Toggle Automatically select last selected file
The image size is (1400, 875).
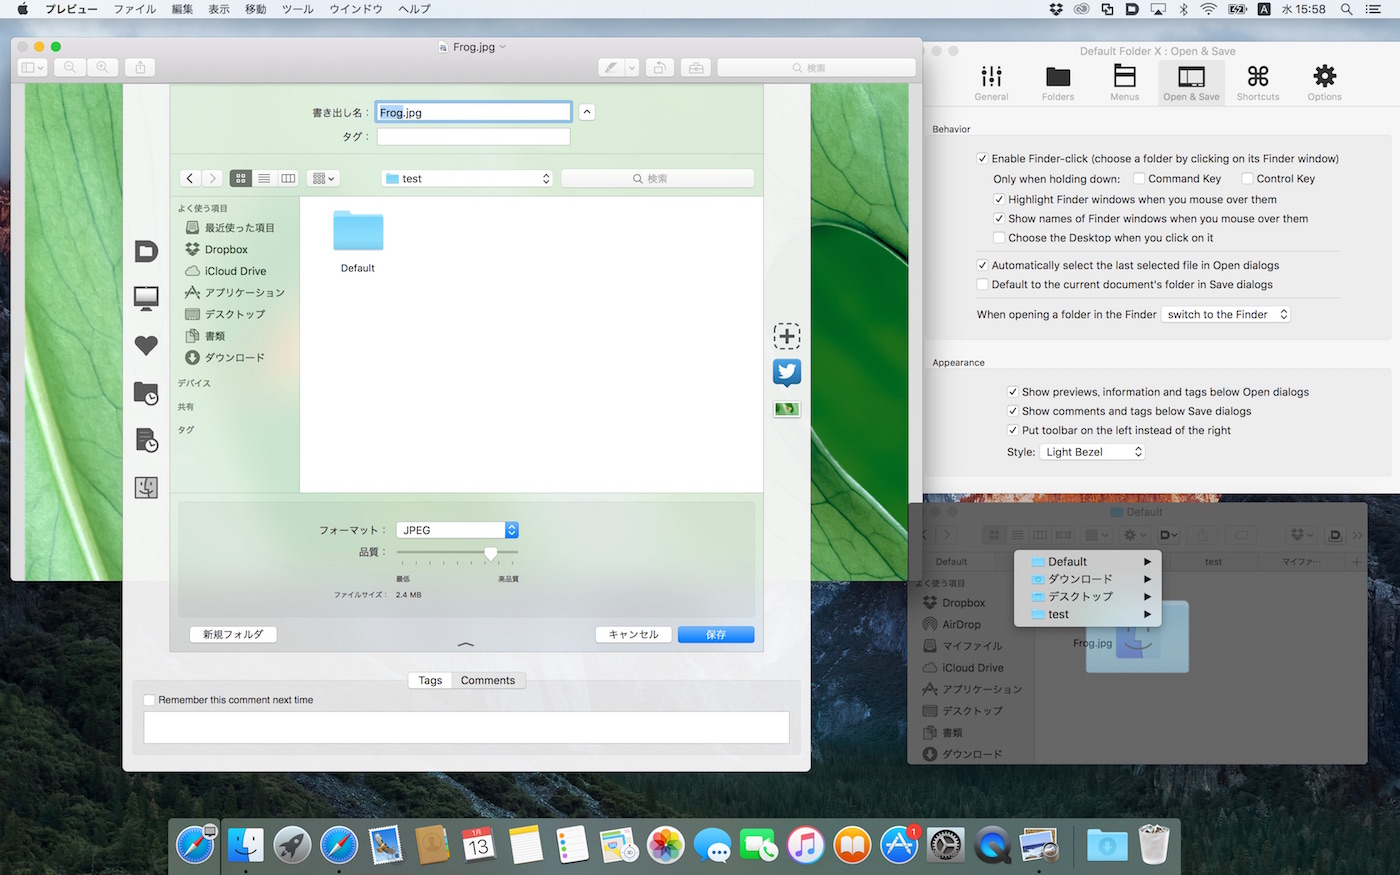click(x=982, y=265)
